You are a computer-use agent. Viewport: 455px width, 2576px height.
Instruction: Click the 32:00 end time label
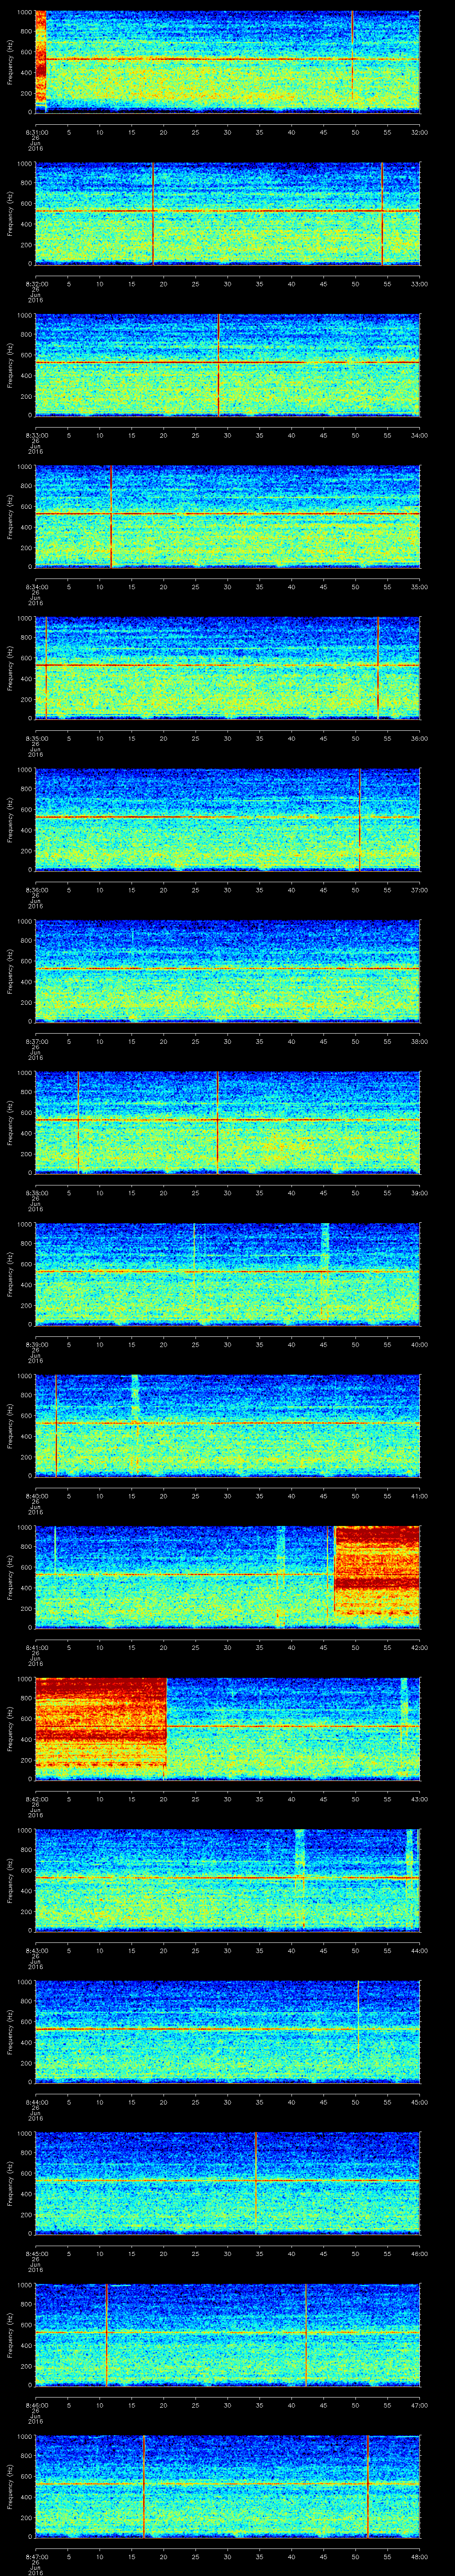click(420, 132)
